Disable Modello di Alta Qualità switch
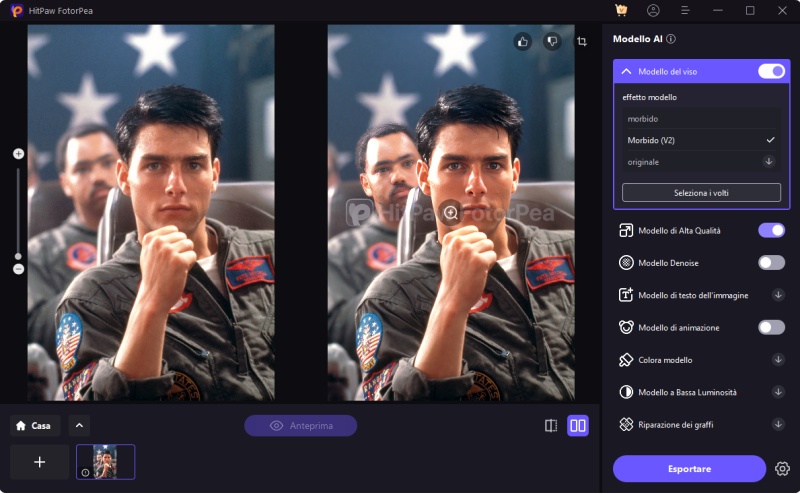The image size is (800, 494). click(771, 231)
